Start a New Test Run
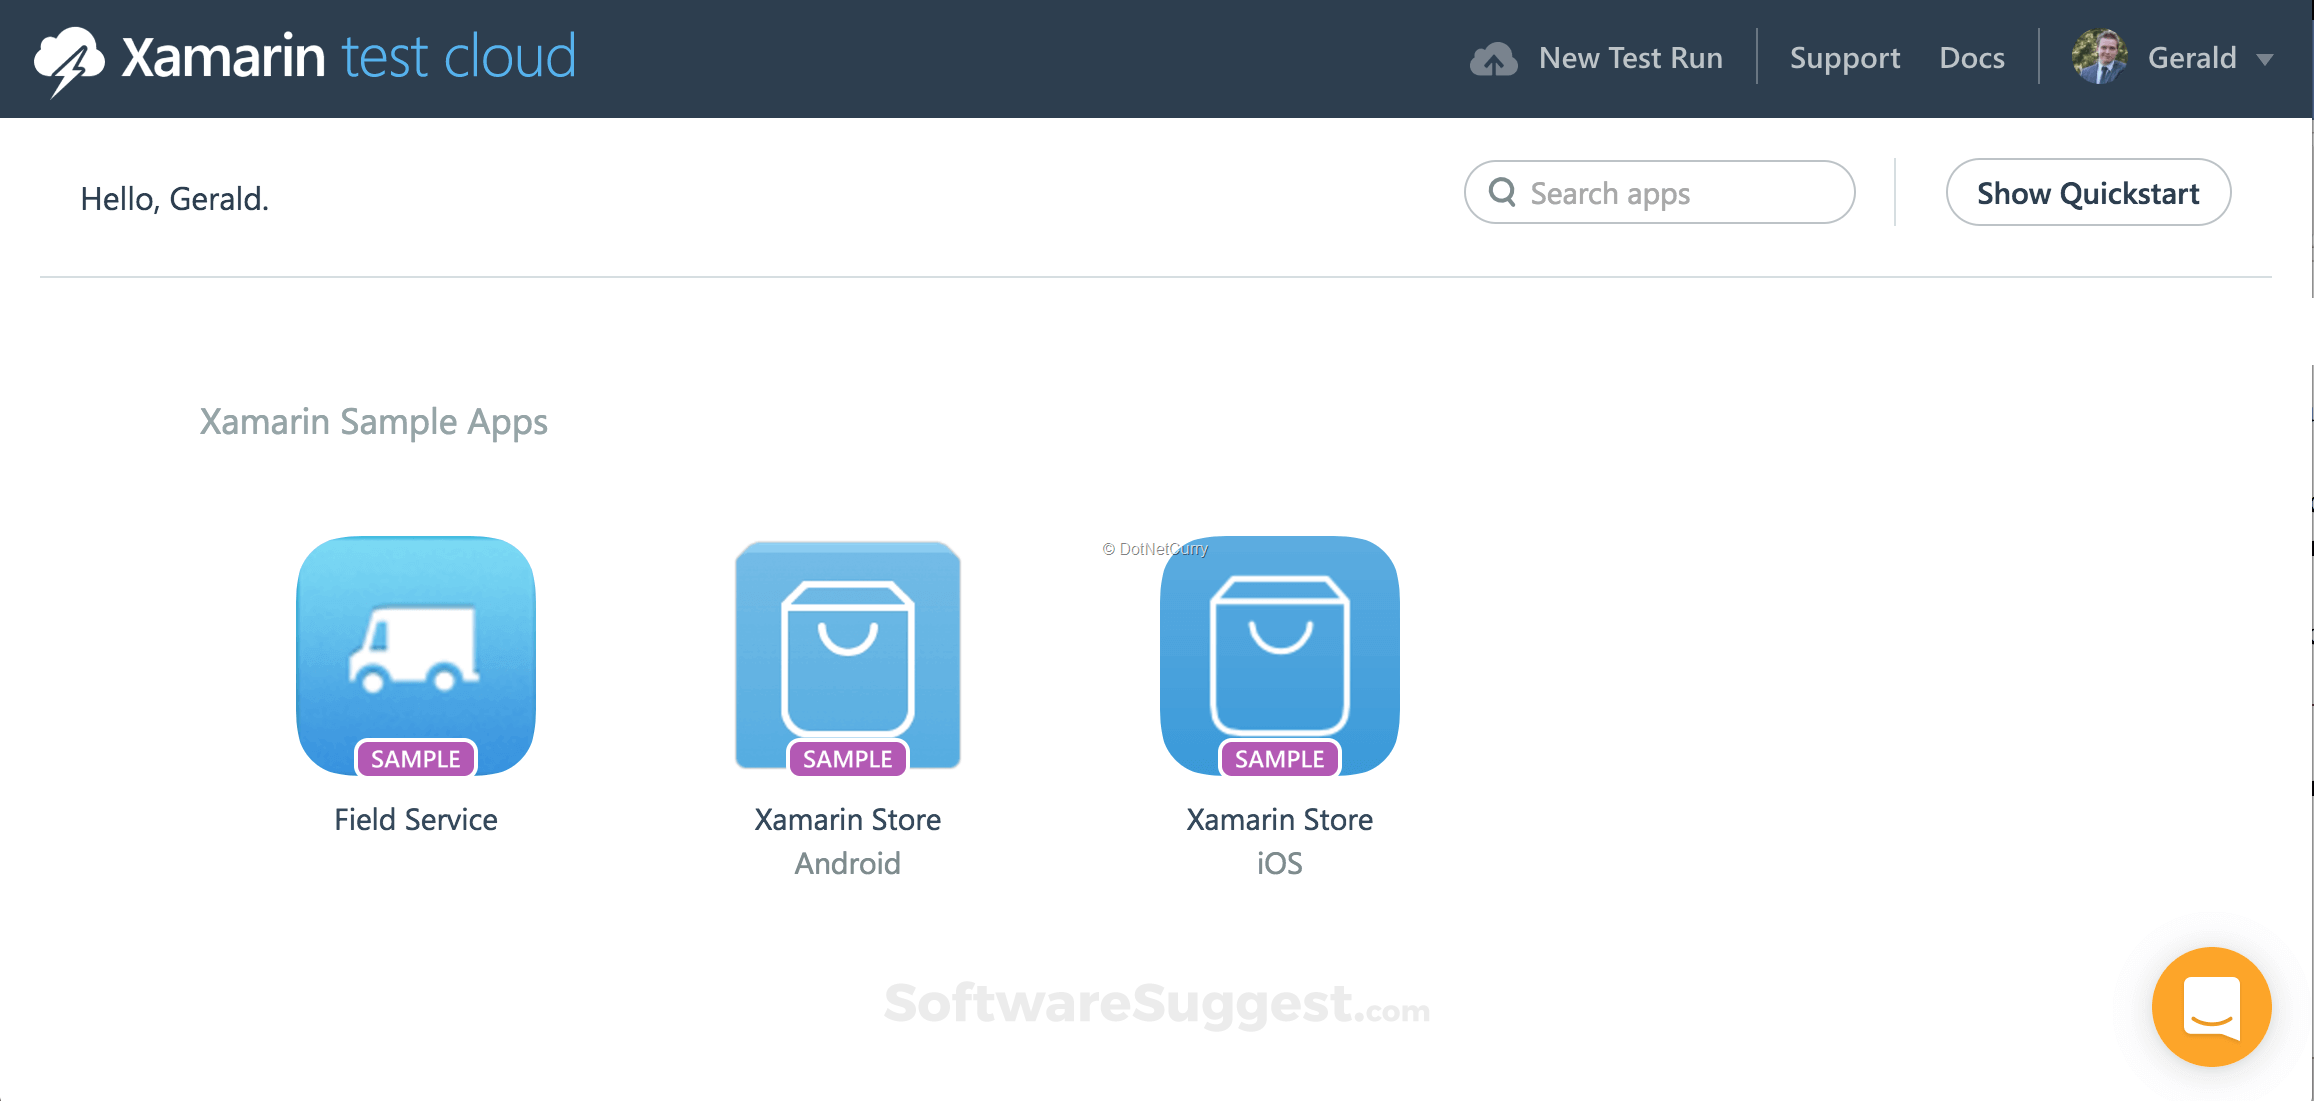 tap(1630, 58)
